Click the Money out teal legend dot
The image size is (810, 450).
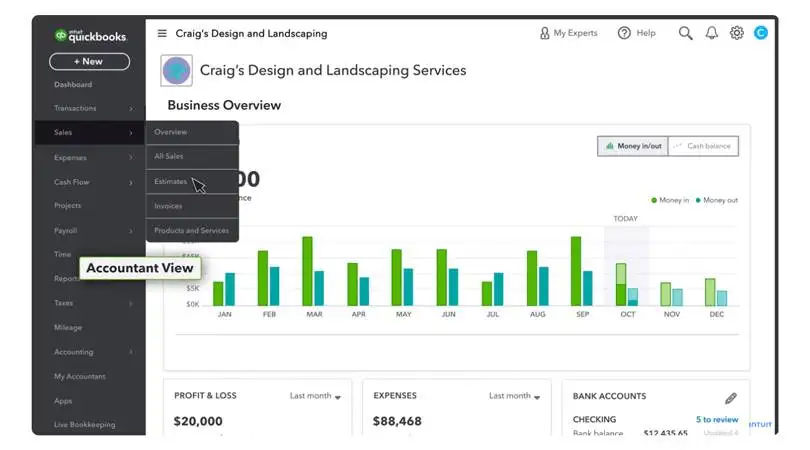pyautogui.click(x=698, y=200)
